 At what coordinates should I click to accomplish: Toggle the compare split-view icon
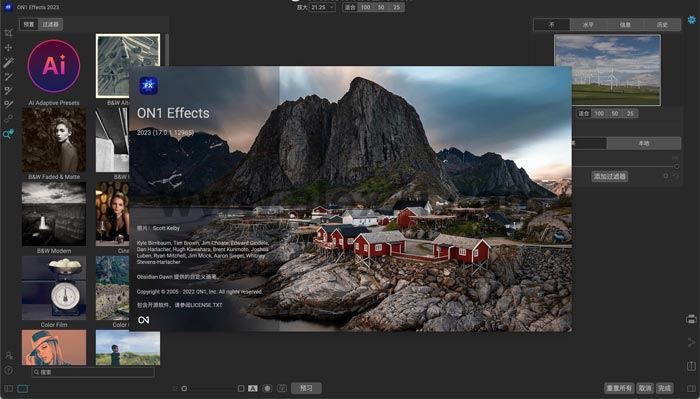tap(282, 388)
